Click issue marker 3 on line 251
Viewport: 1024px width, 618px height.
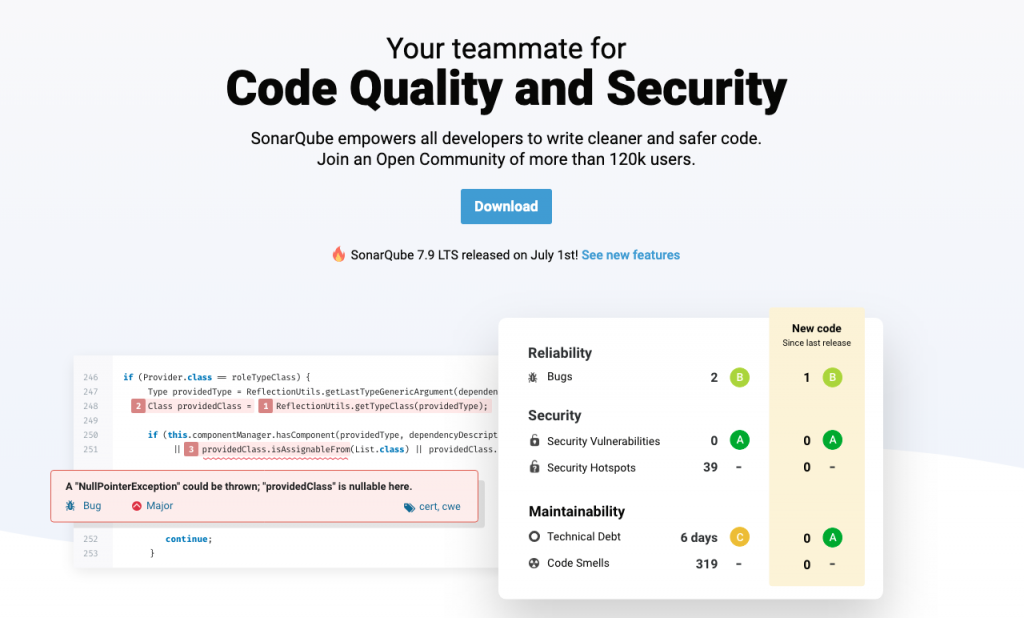tap(191, 449)
